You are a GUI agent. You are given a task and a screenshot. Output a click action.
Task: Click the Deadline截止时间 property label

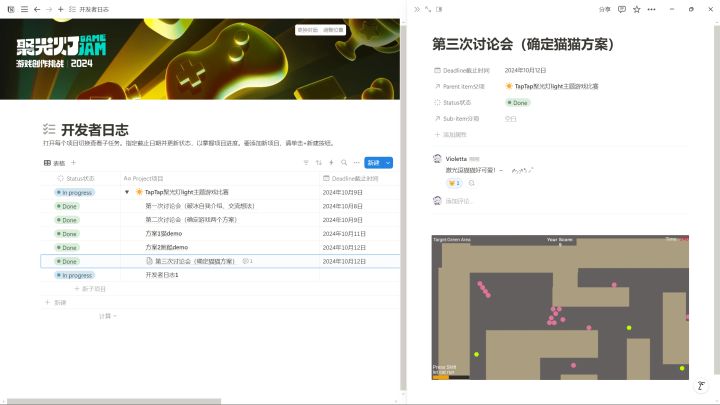(462, 71)
